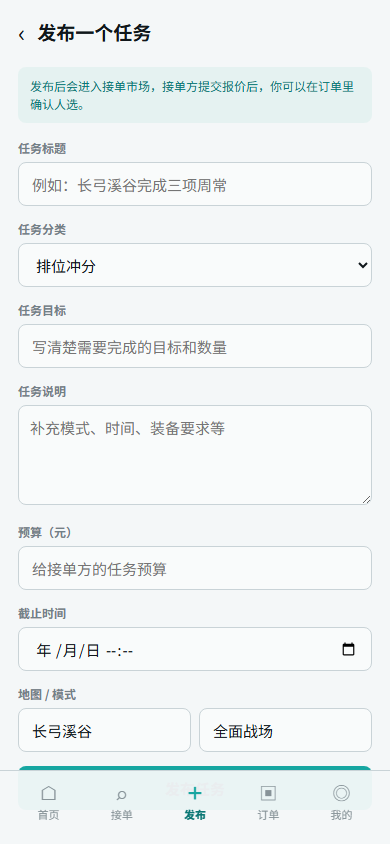Grab the resize handle of the 任务说明 textarea
This screenshot has height=844, width=390.
[366, 499]
